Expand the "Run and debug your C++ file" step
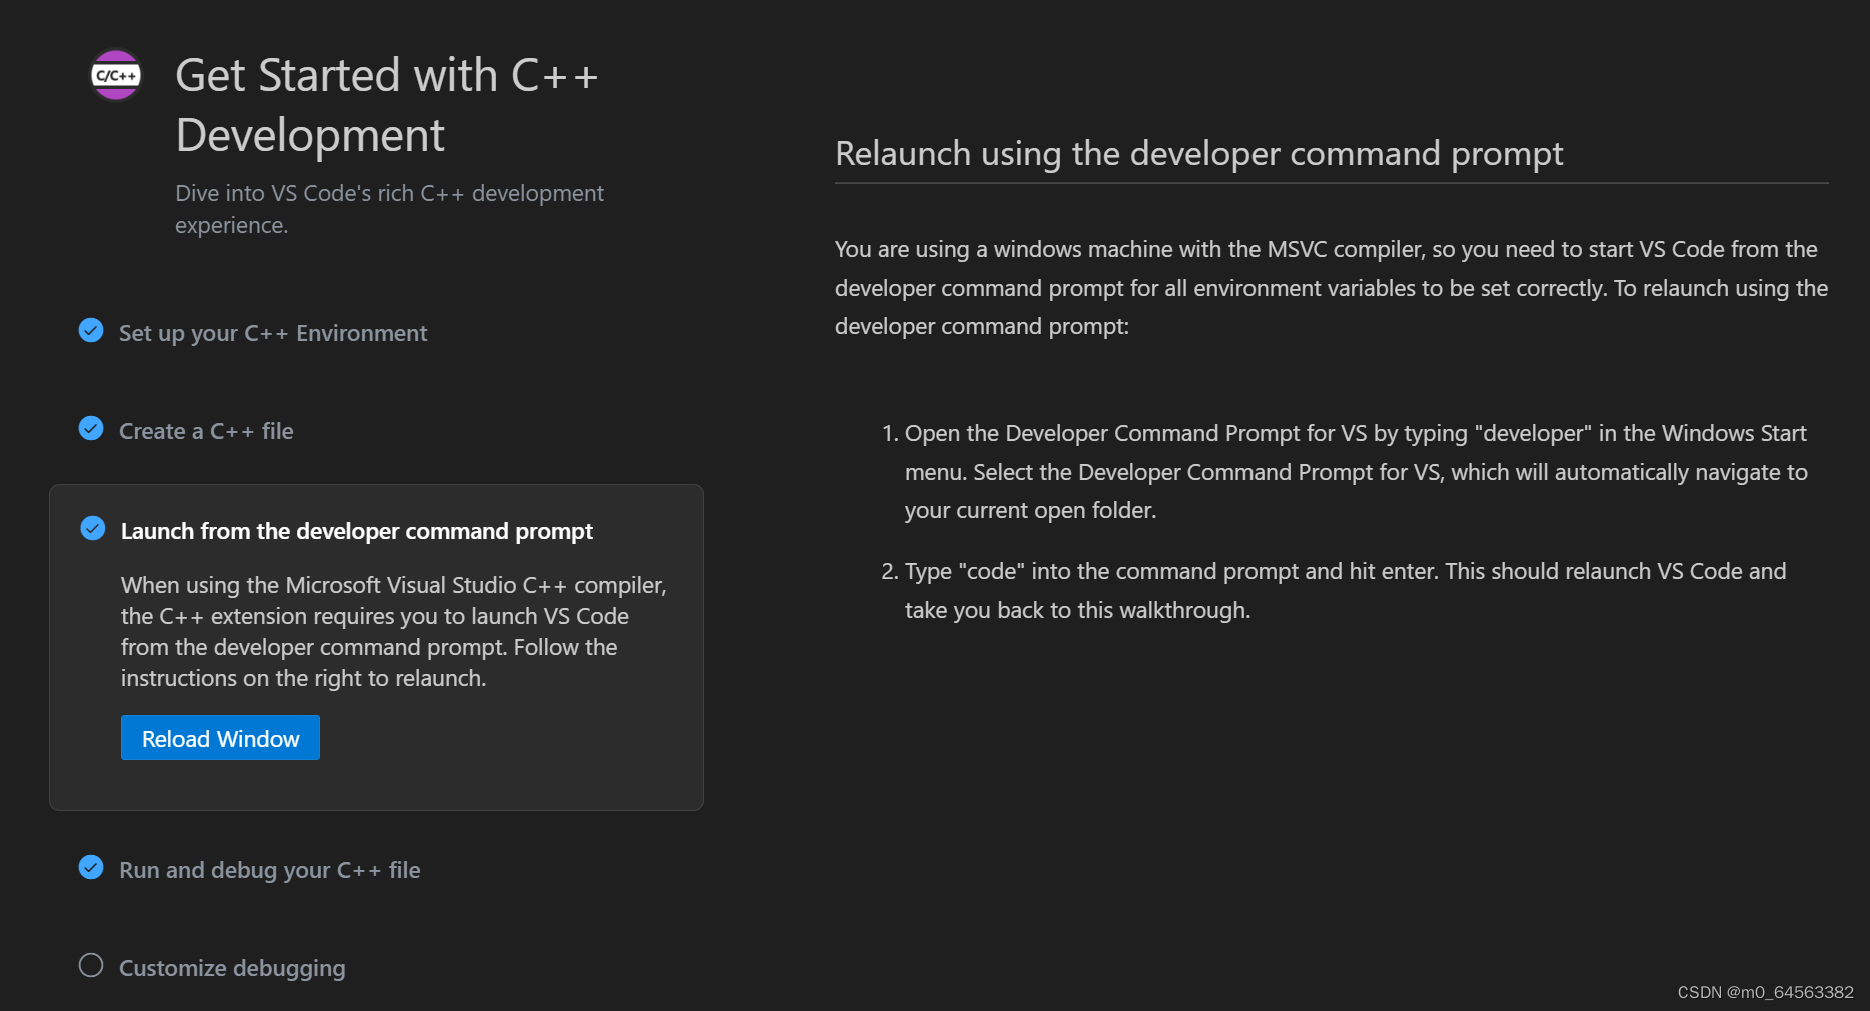Viewport: 1870px width, 1011px height. click(269, 869)
